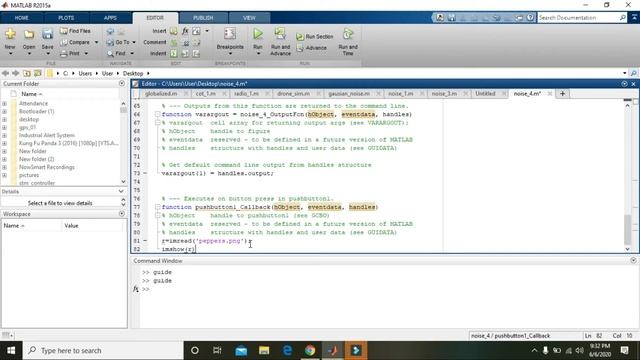The height and width of the screenshot is (360, 640).
Task: Click the up one level folder icon
Action: (x=27, y=73)
